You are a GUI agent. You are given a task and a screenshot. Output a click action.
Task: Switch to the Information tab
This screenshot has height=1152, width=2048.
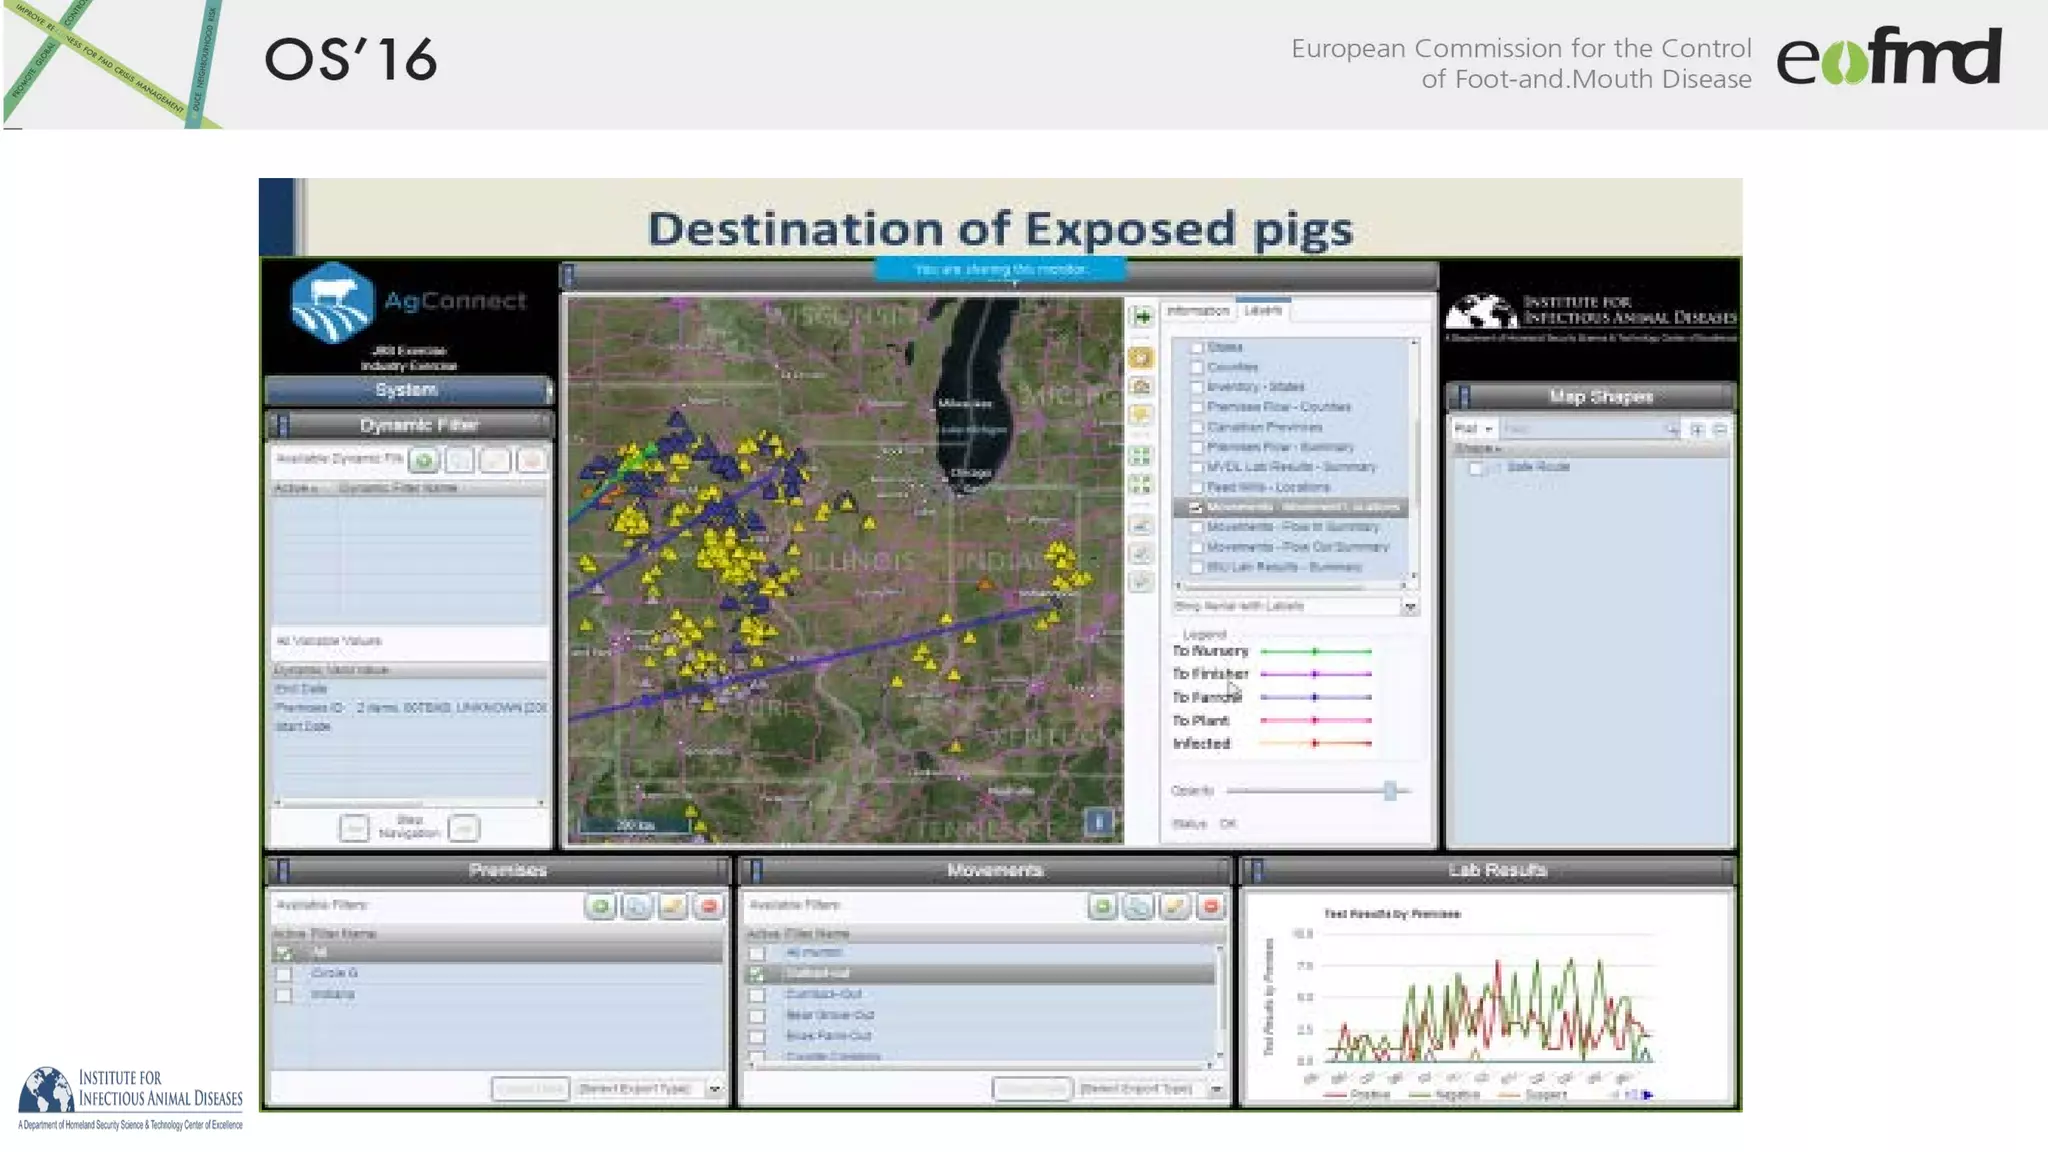click(x=1198, y=311)
